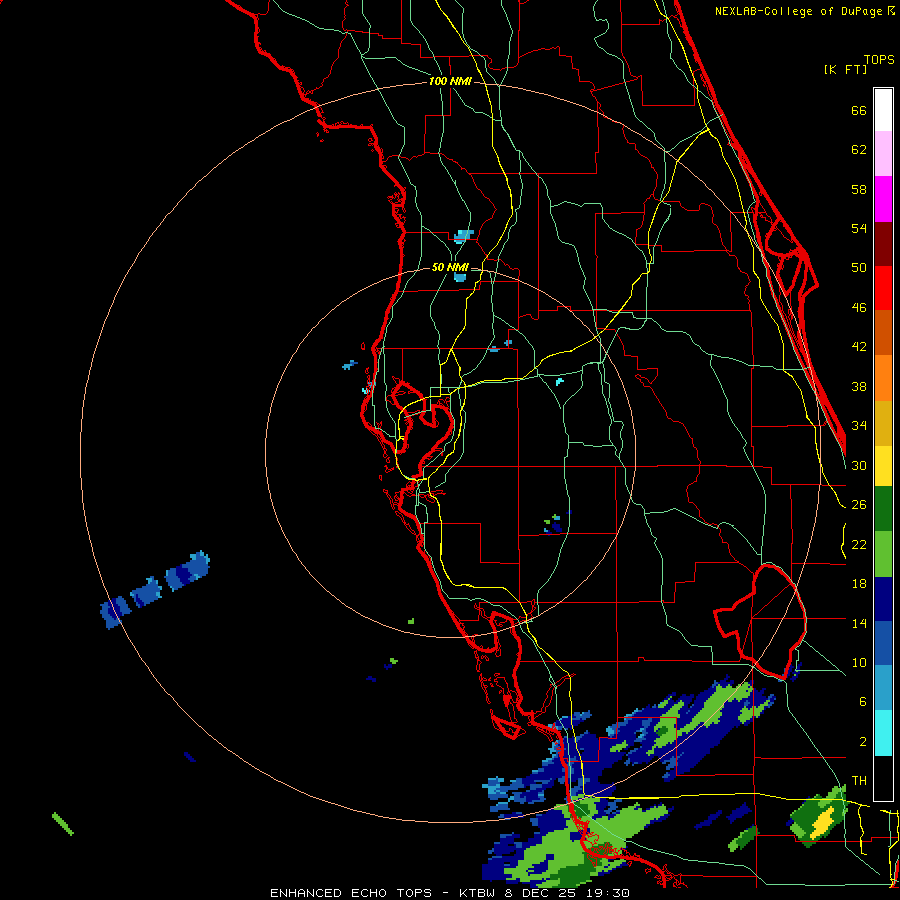Image resolution: width=900 pixels, height=900 pixels.
Task: Pick the gold legend swatch
Action: point(883,424)
